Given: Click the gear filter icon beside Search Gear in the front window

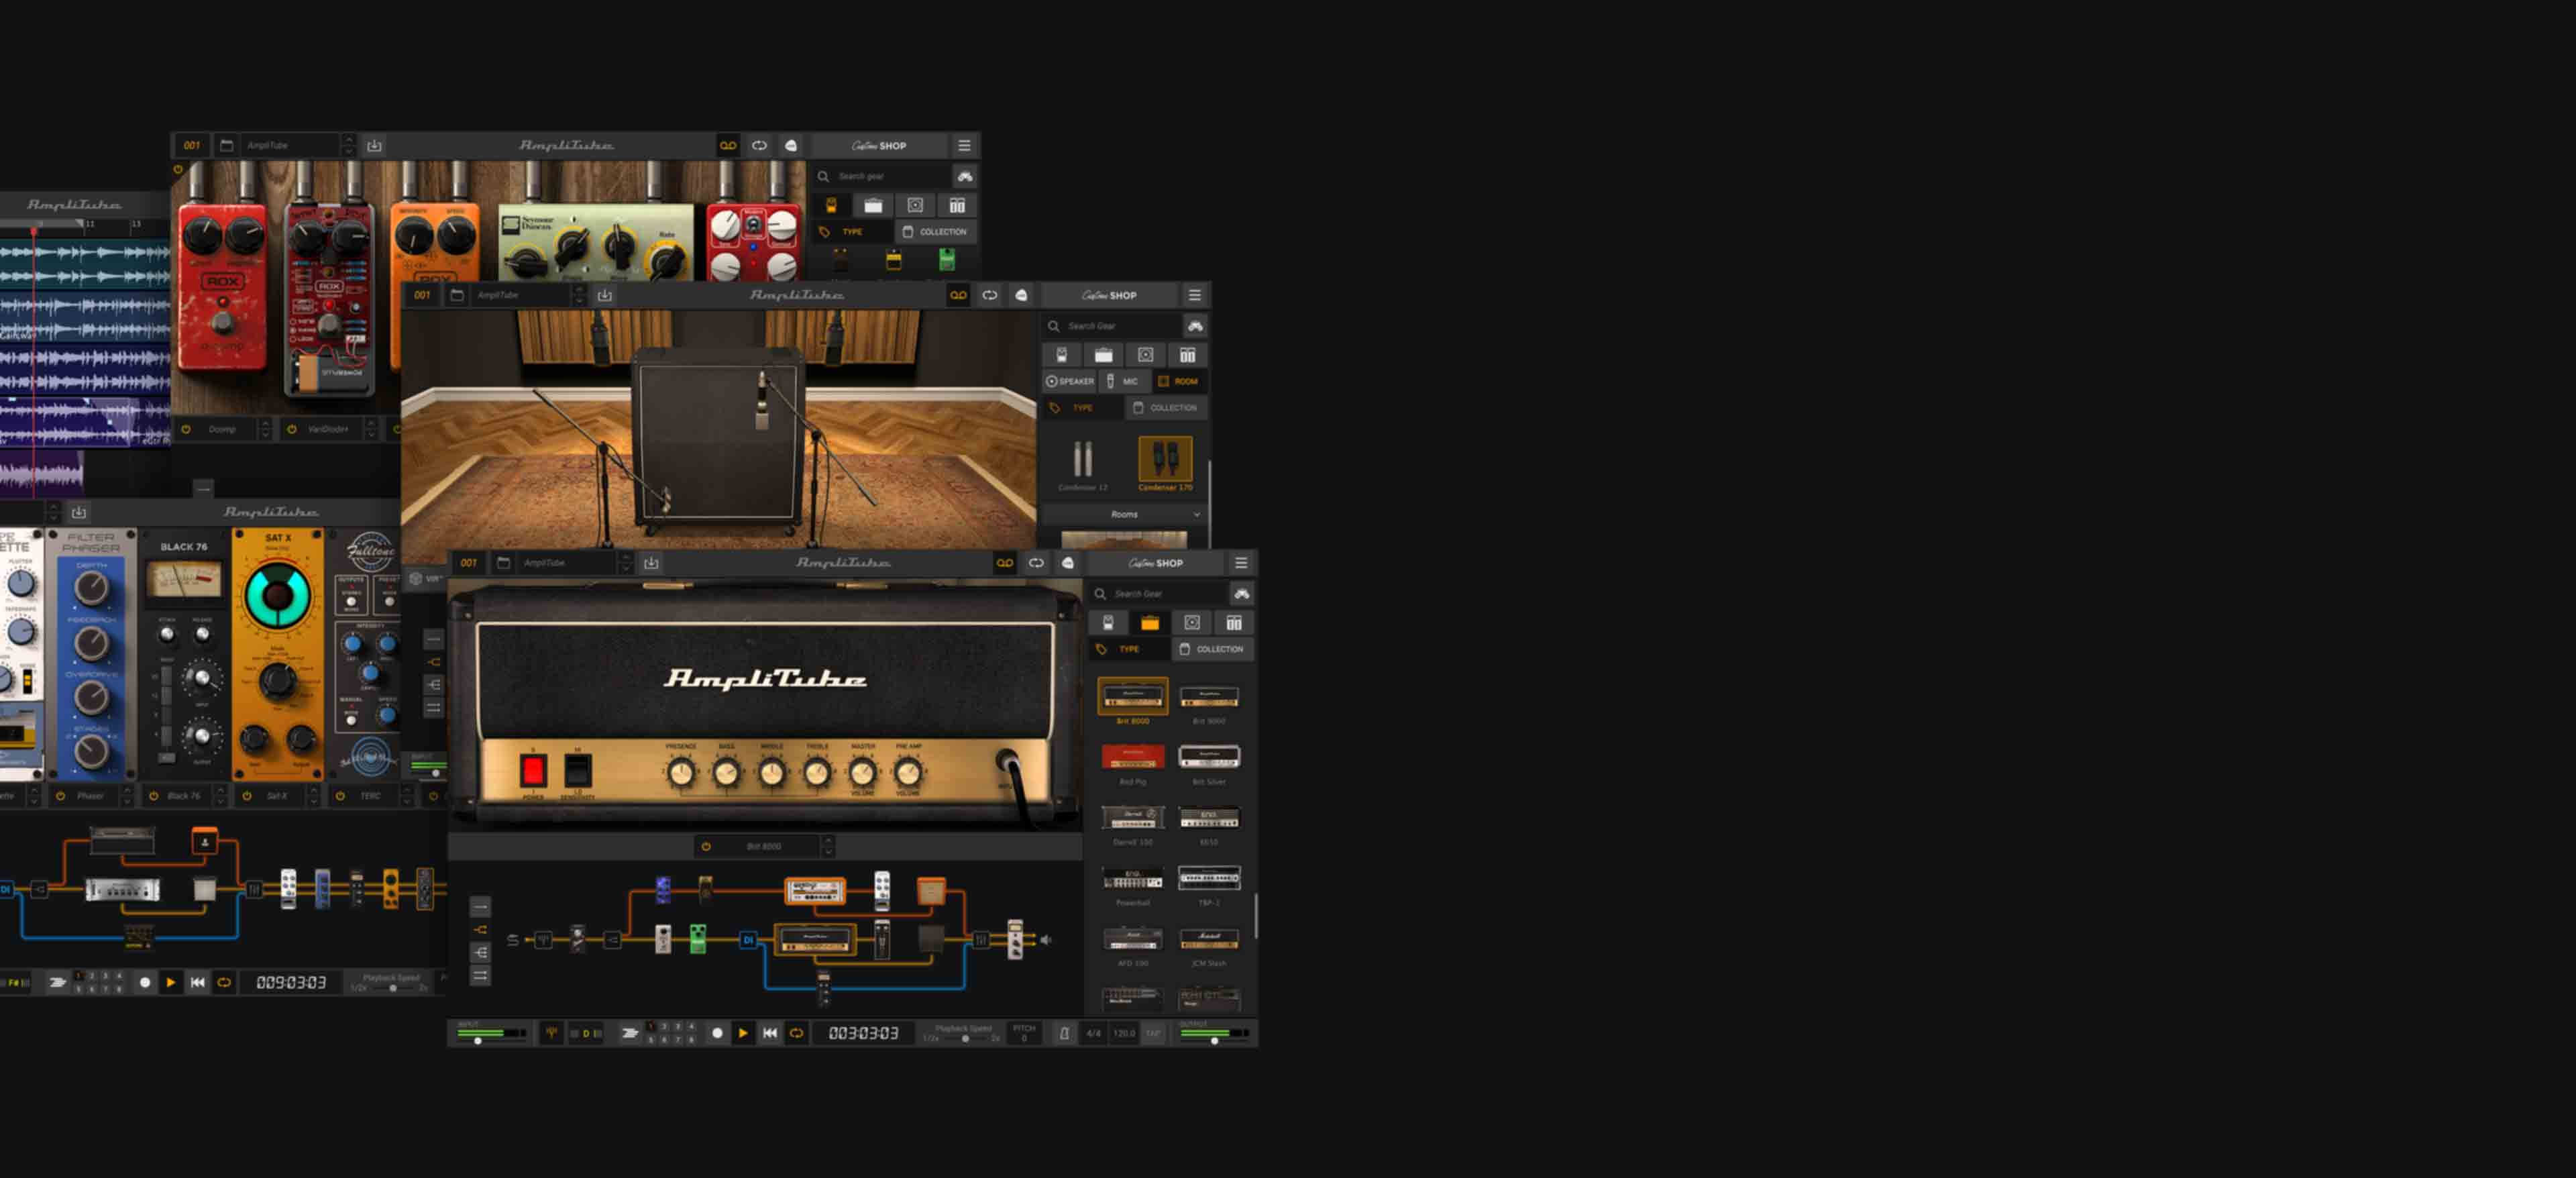Looking at the screenshot, I should click(x=1241, y=594).
